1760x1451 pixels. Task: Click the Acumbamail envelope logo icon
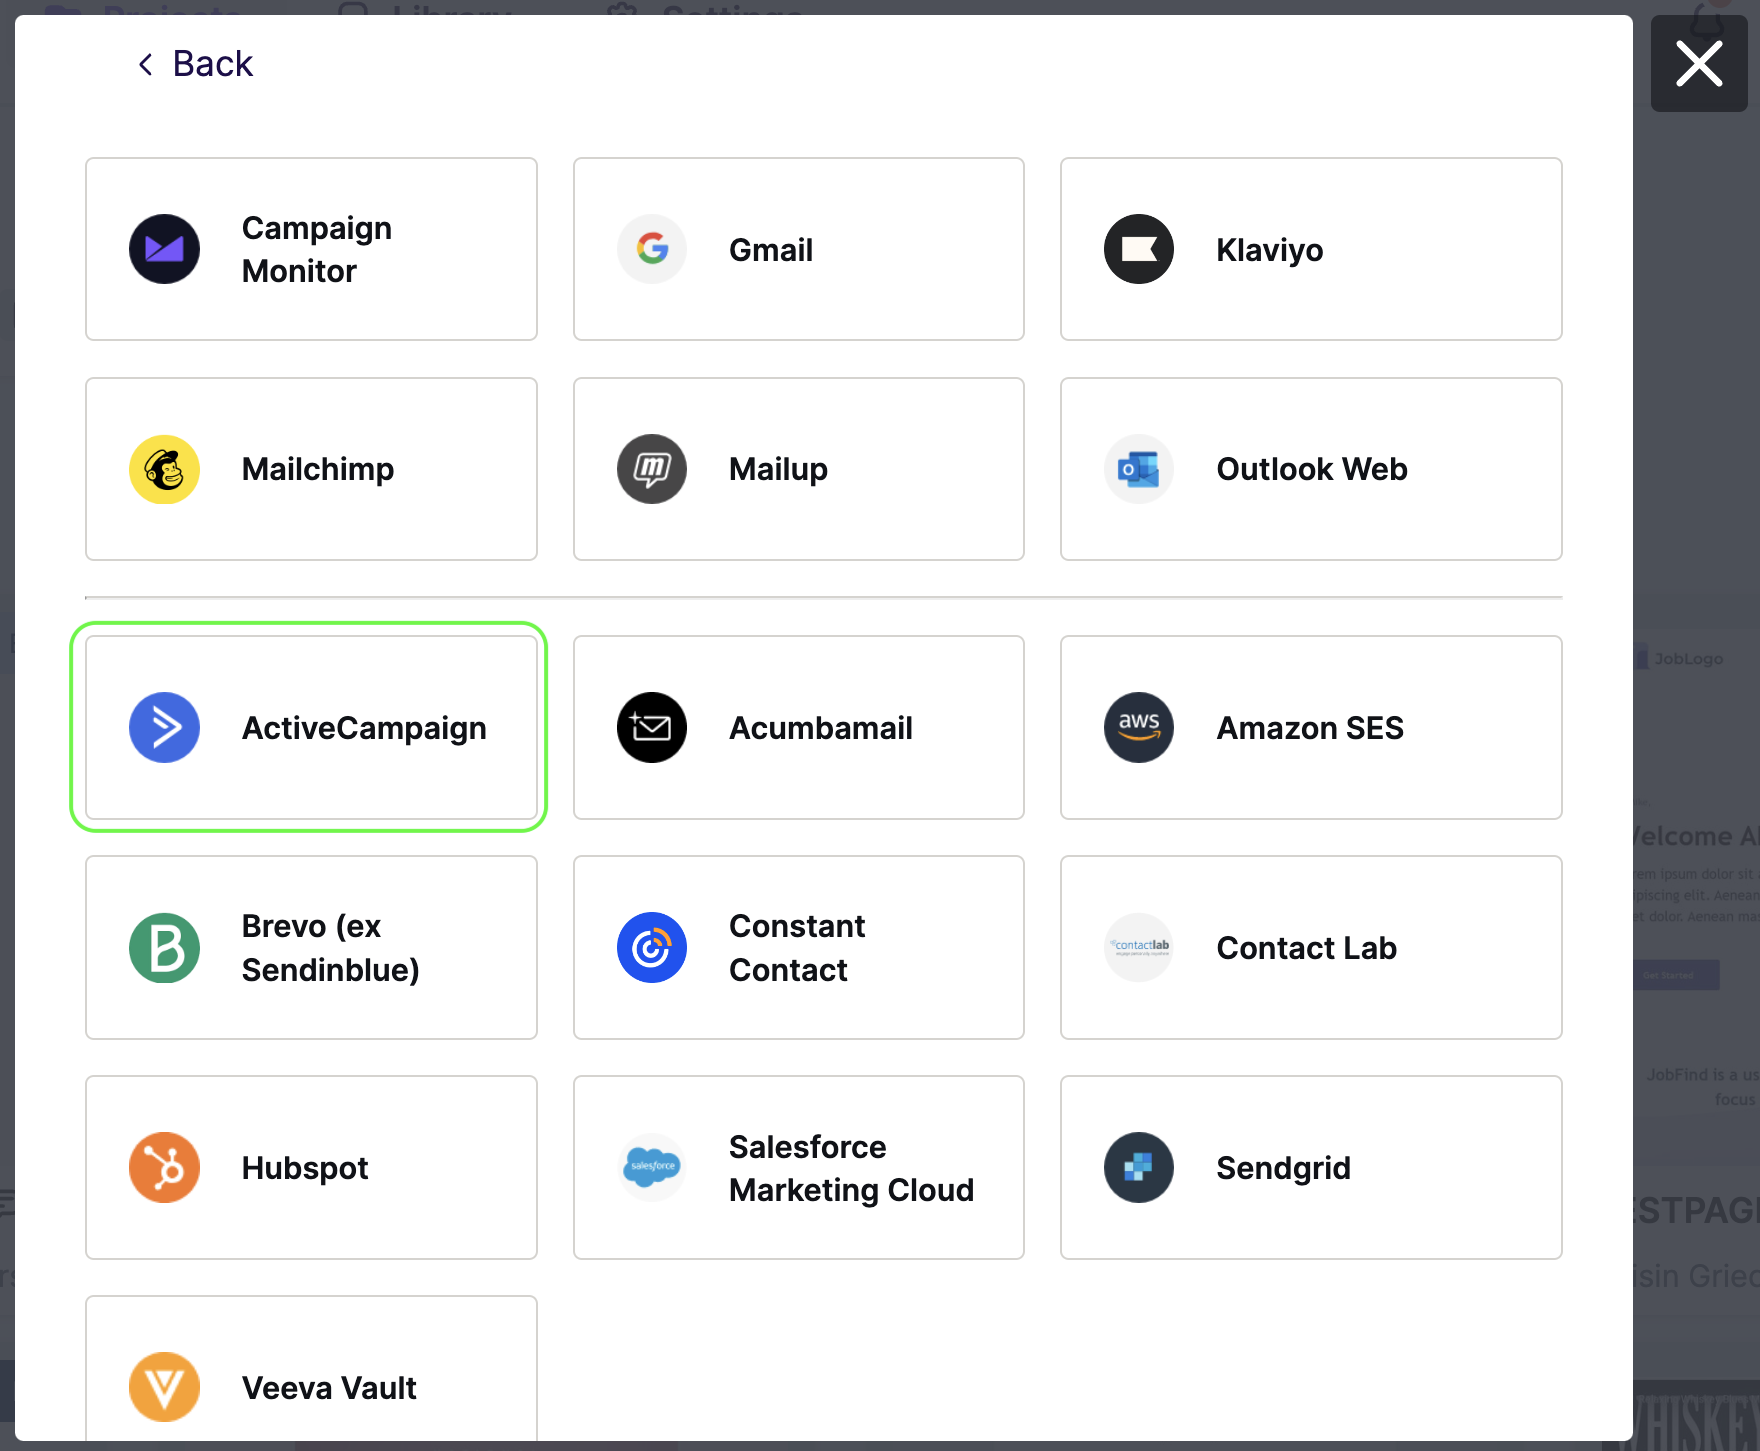pyautogui.click(x=652, y=728)
